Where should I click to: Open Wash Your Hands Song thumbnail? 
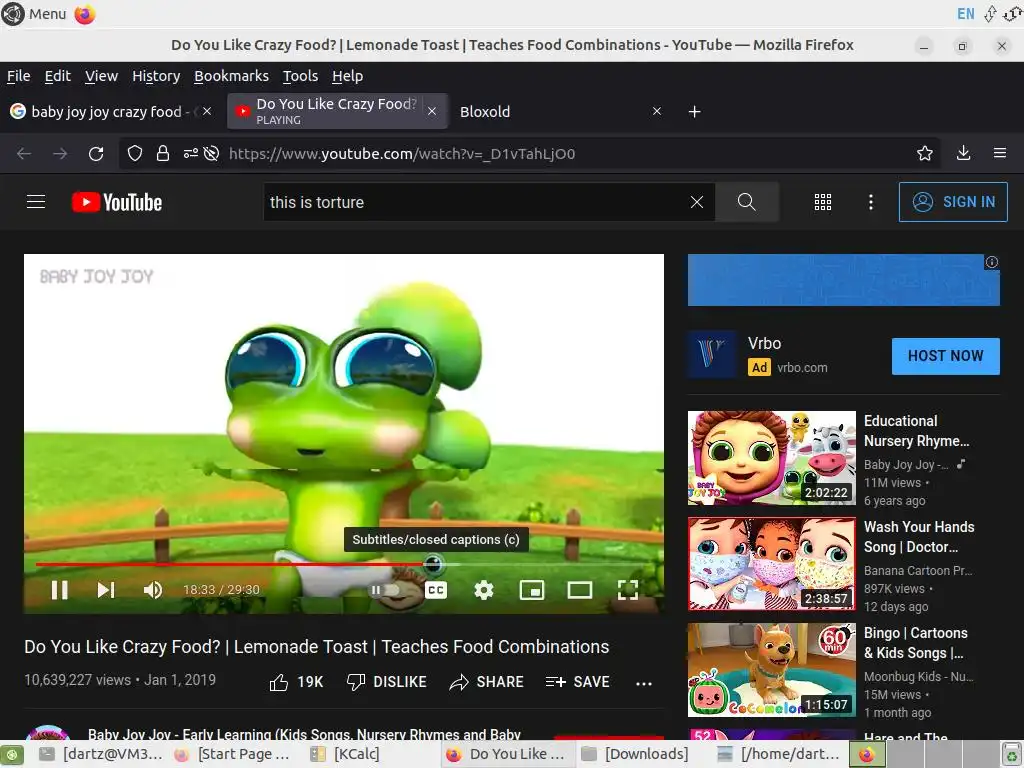point(771,564)
